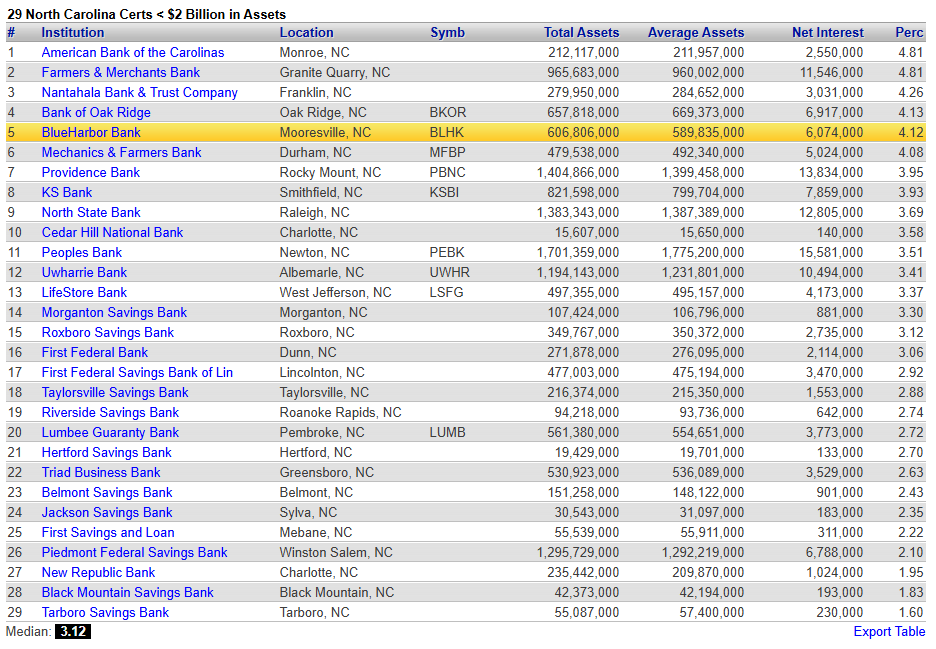Sort by the Perc column header

pos(909,33)
